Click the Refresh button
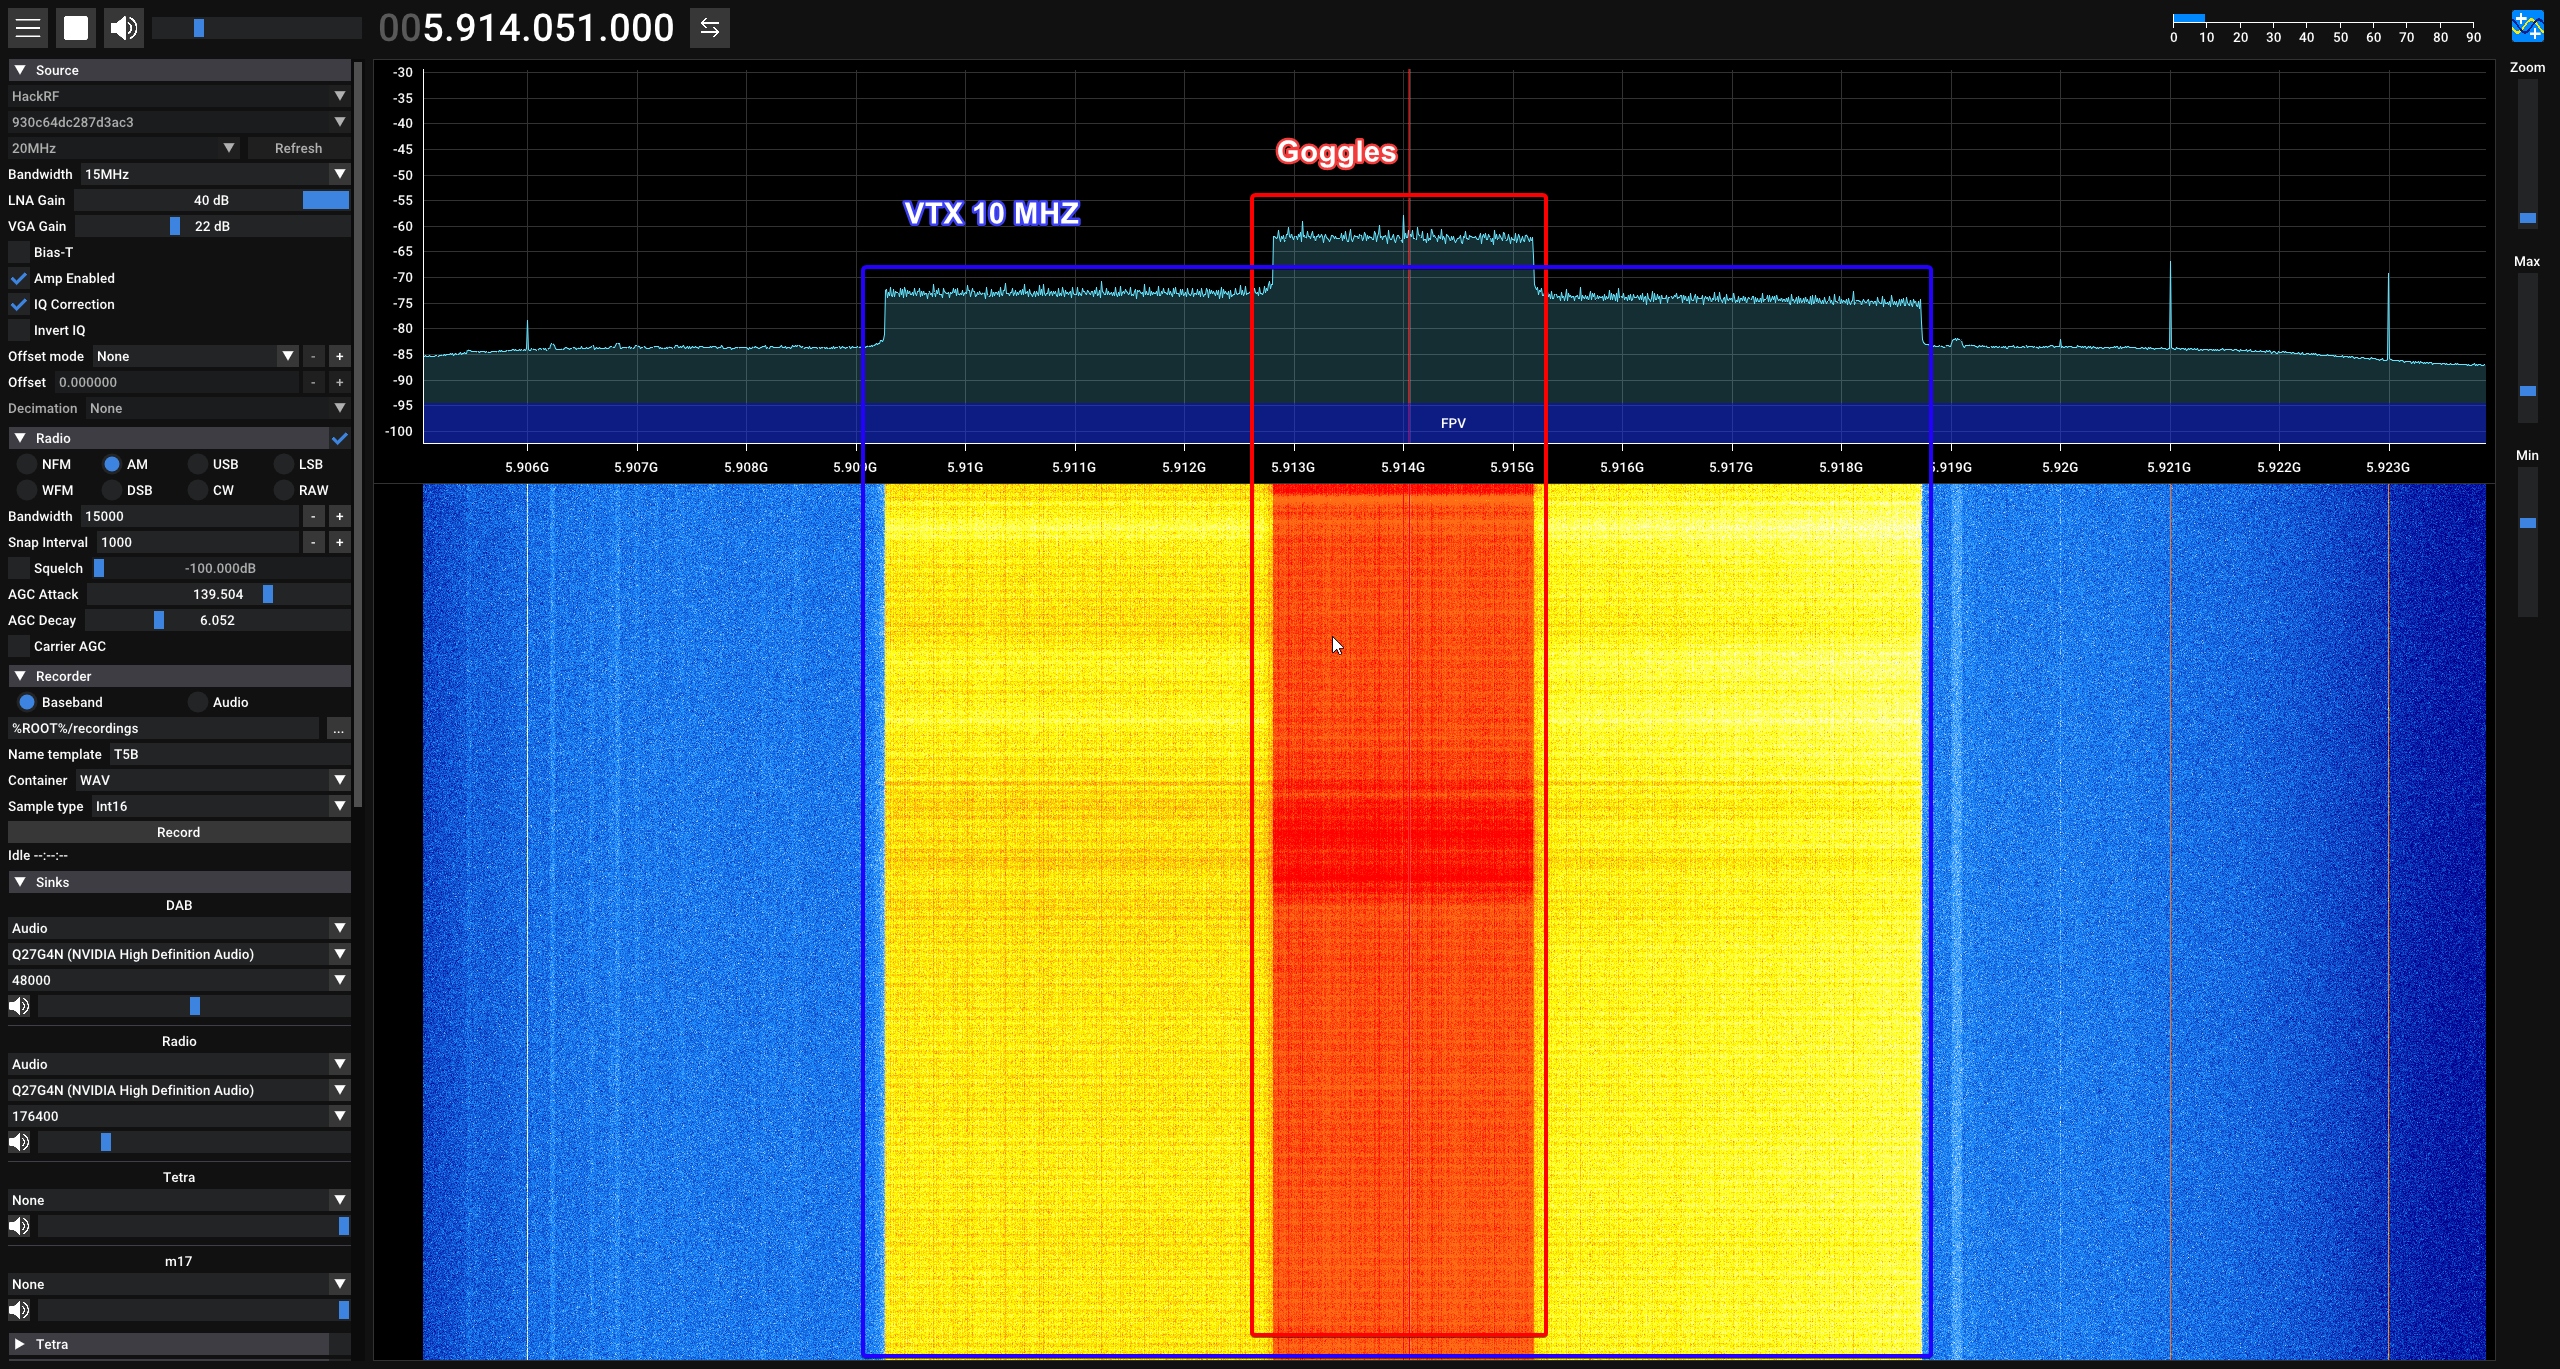This screenshot has width=2560, height=1369. point(298,148)
